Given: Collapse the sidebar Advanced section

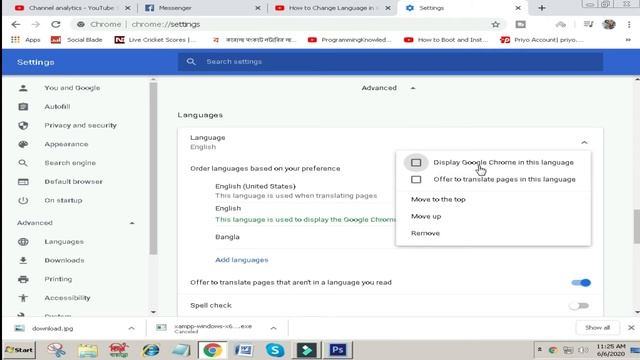Looking at the screenshot, I should [132, 223].
